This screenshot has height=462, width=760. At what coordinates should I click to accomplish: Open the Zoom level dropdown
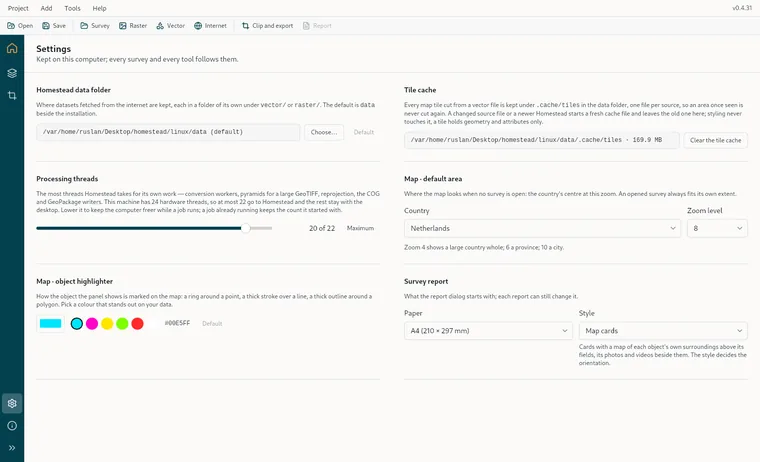[717, 228]
